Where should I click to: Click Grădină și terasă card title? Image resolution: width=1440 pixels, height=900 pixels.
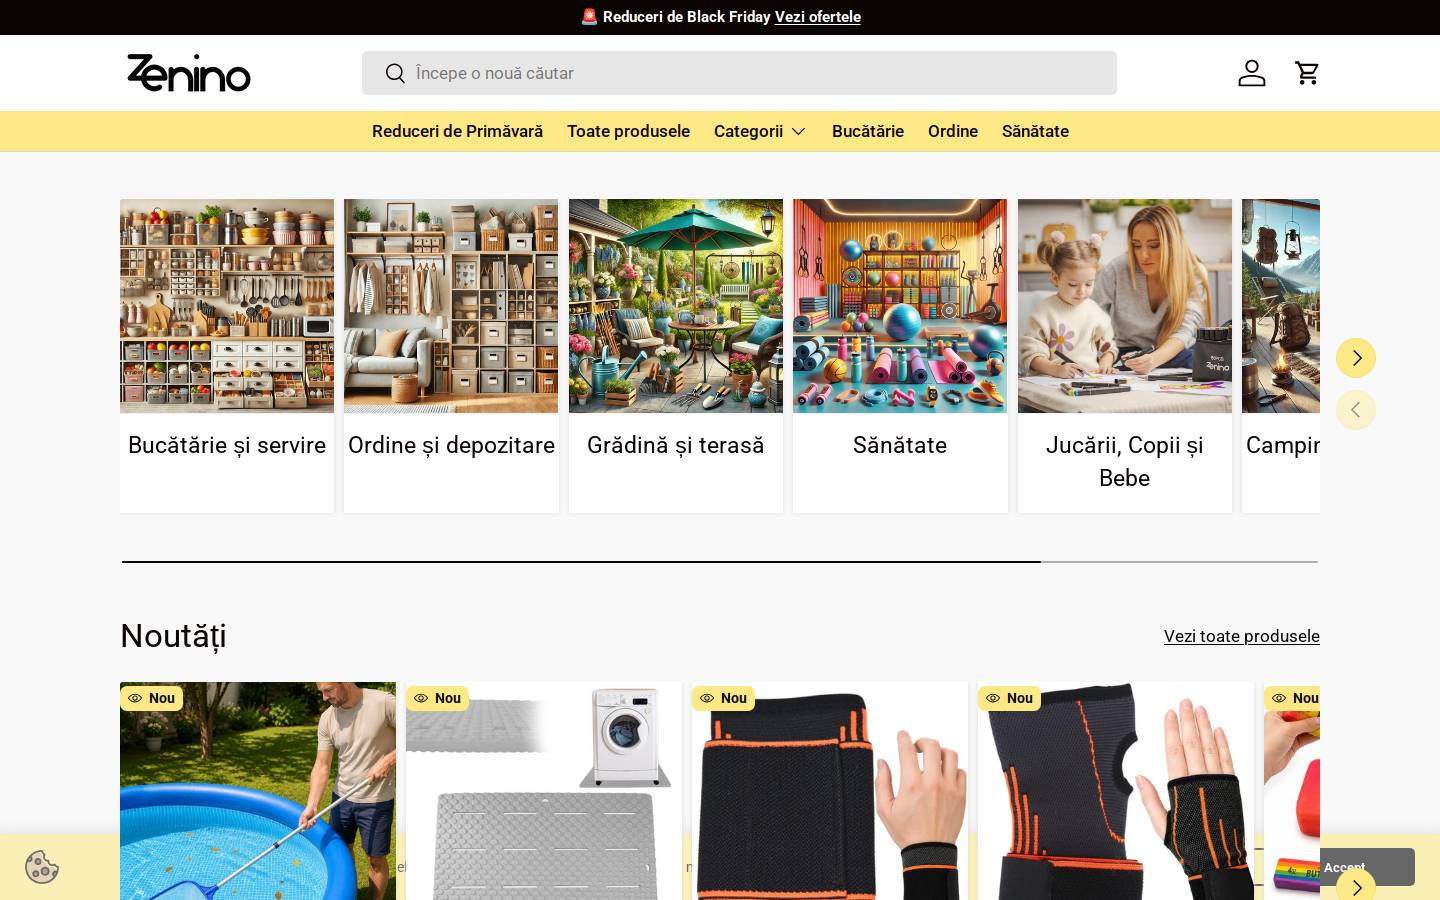[x=676, y=445]
